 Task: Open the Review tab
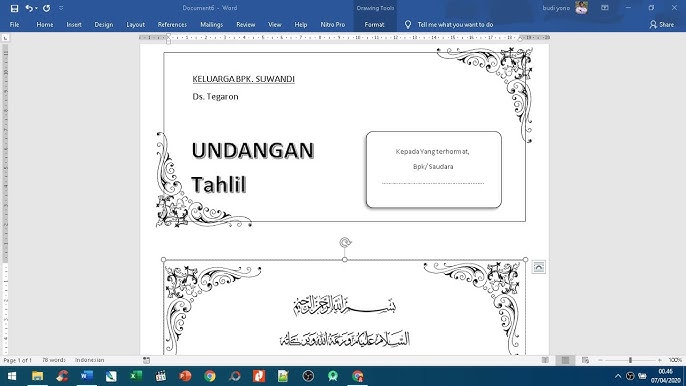tap(245, 25)
